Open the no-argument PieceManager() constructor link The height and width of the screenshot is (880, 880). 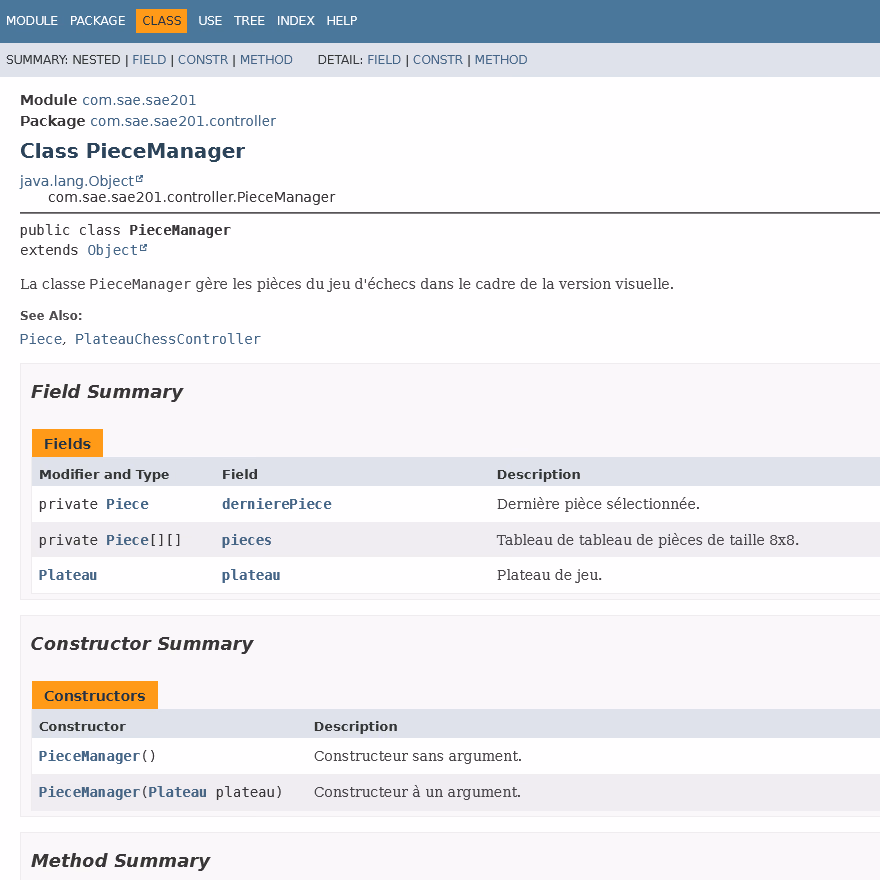89,756
